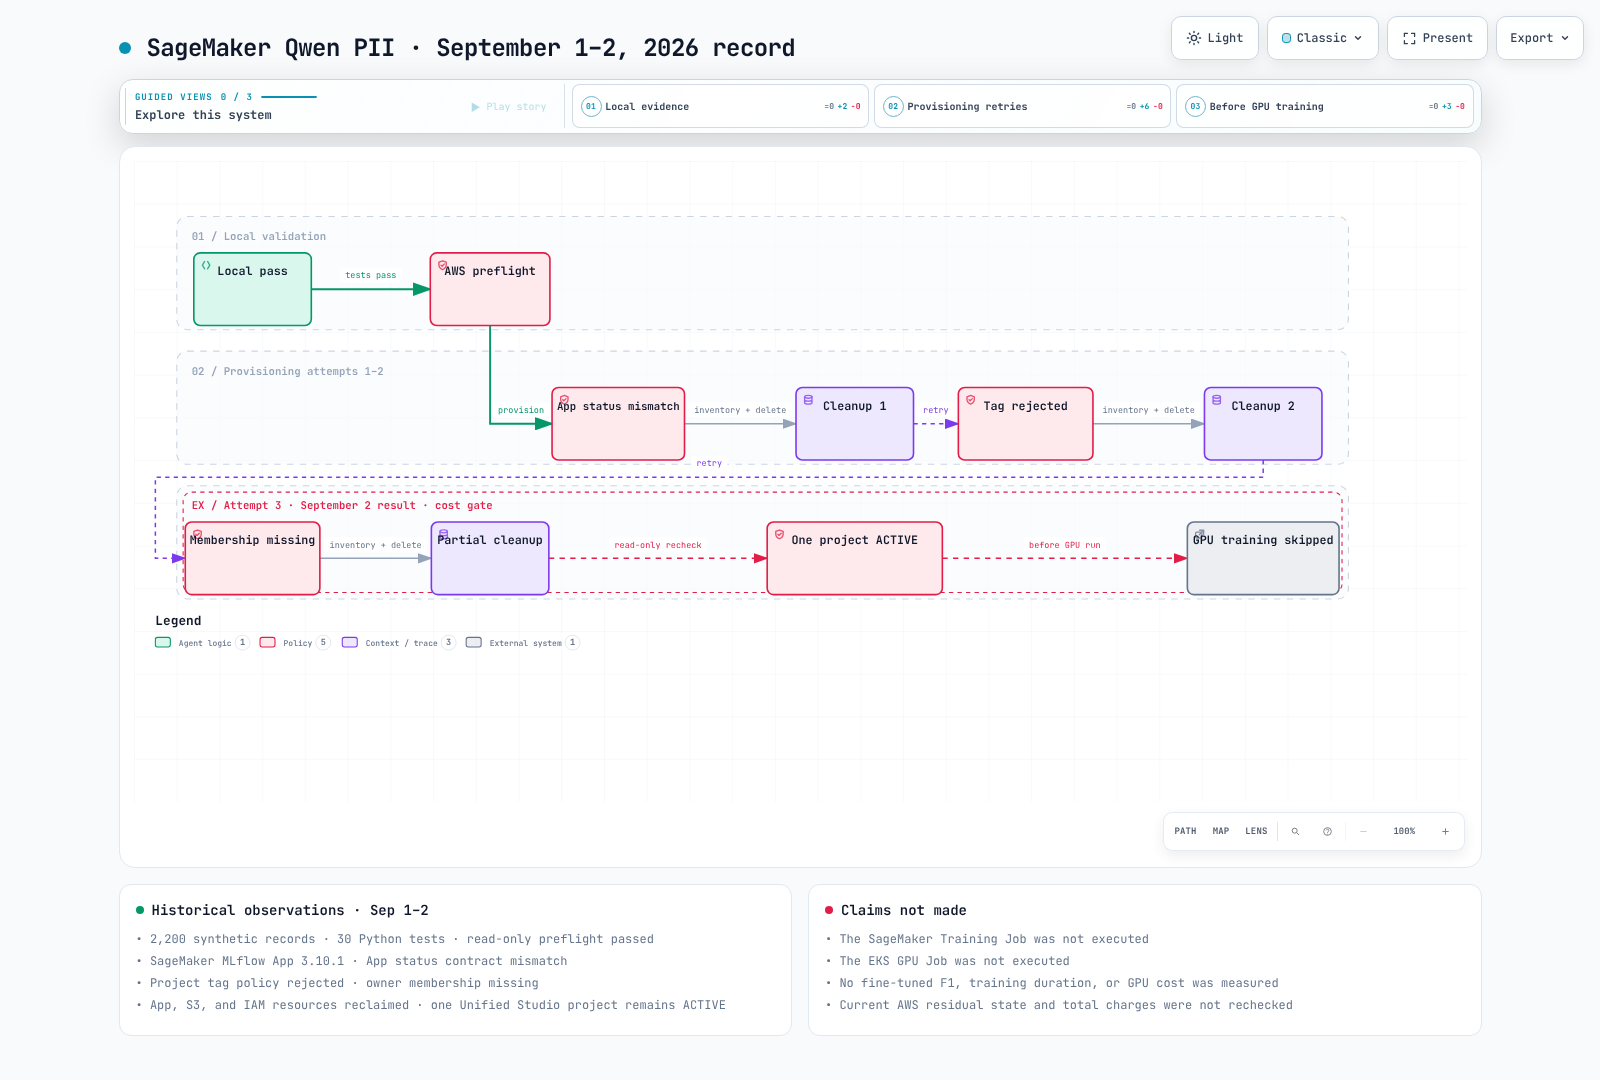Click the gray External system legend swatch
This screenshot has height=1080, width=1600.
pyautogui.click(x=474, y=643)
